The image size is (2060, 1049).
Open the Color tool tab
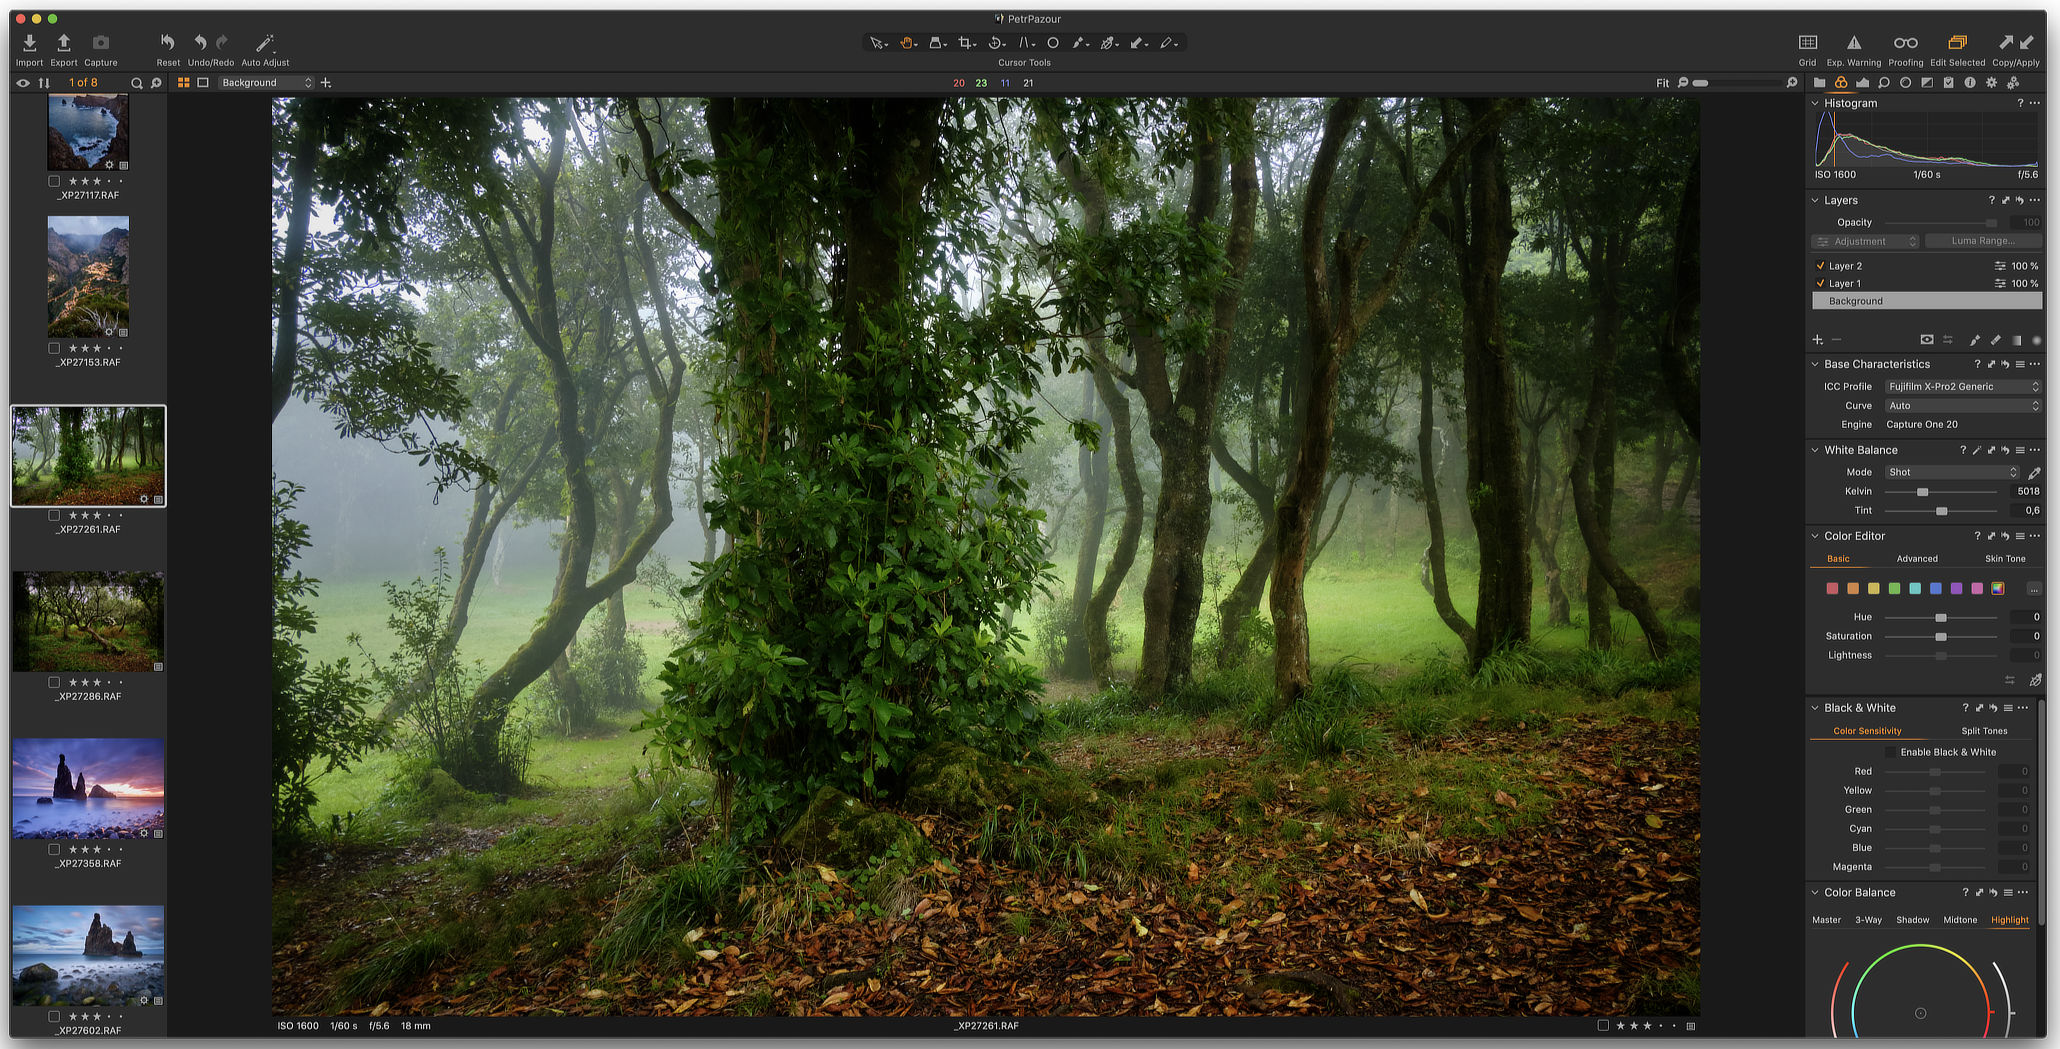click(1840, 83)
